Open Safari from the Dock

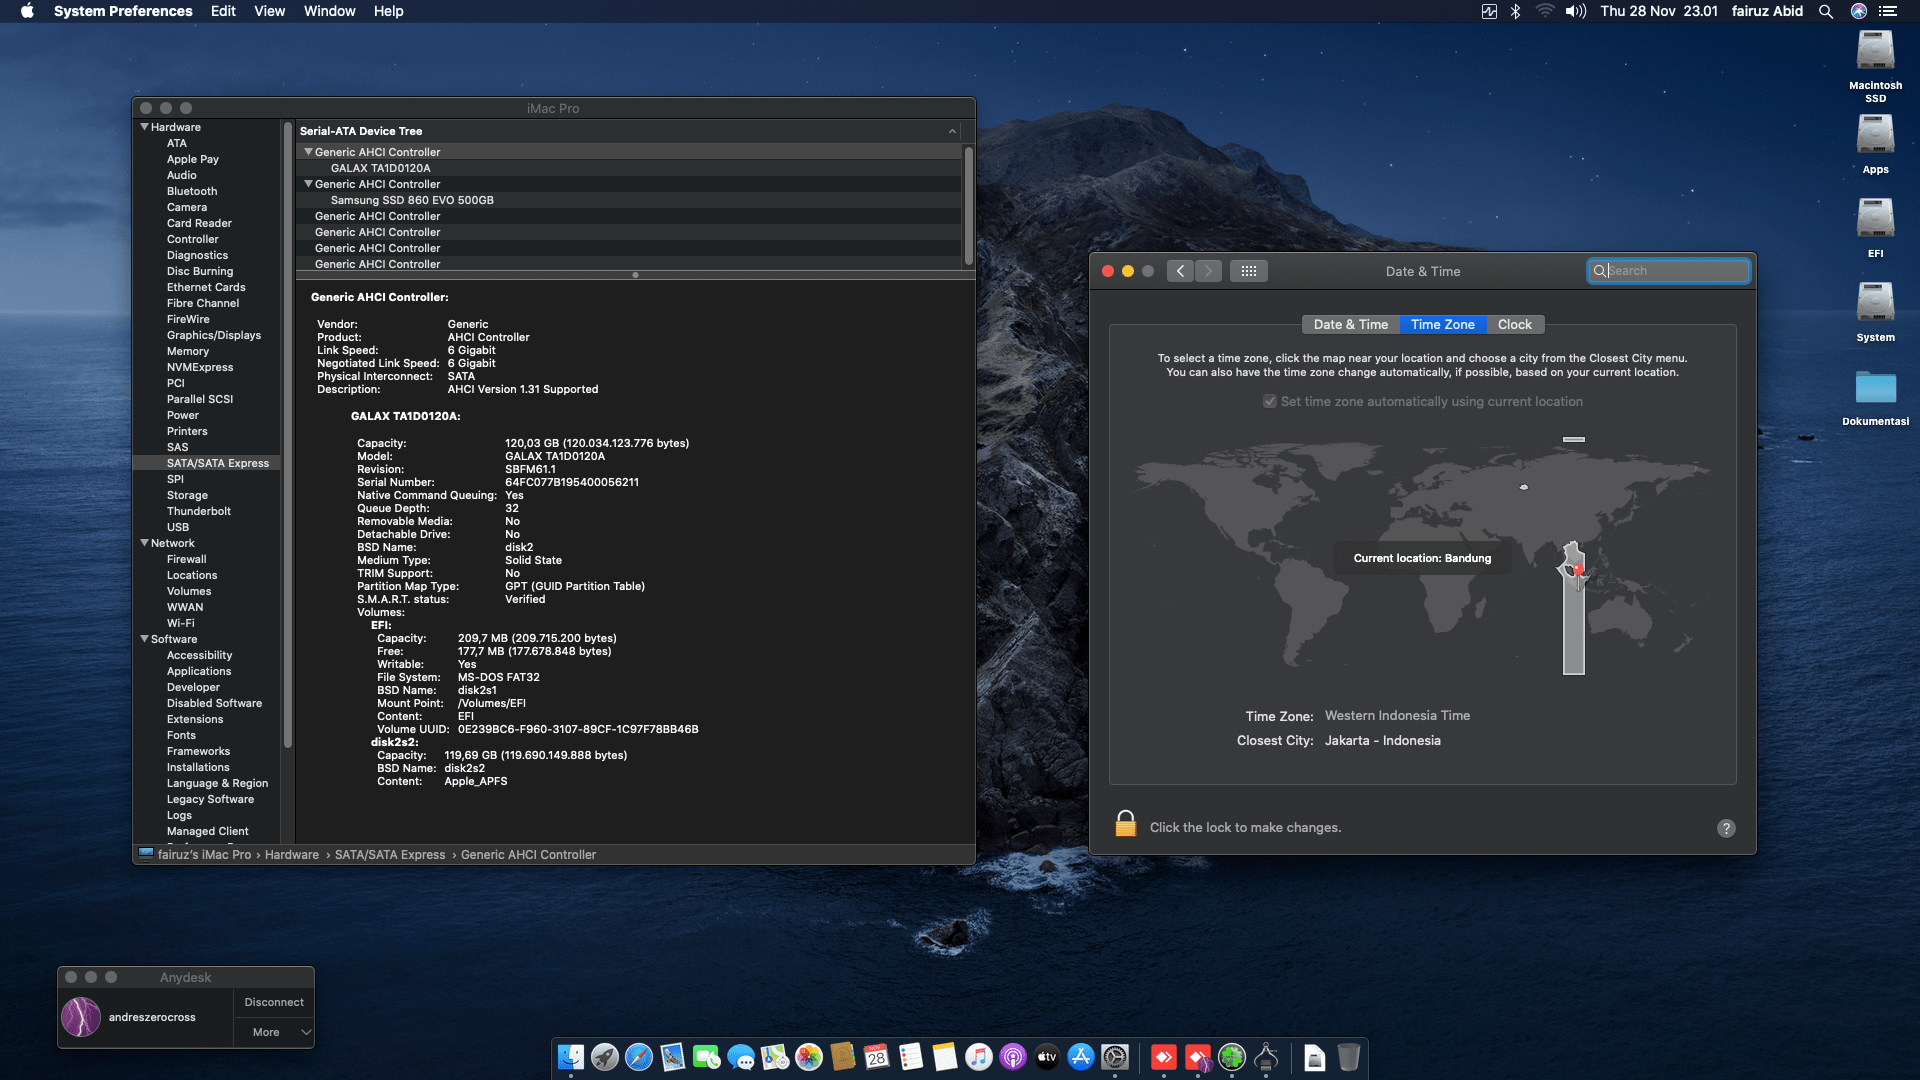coord(637,1057)
